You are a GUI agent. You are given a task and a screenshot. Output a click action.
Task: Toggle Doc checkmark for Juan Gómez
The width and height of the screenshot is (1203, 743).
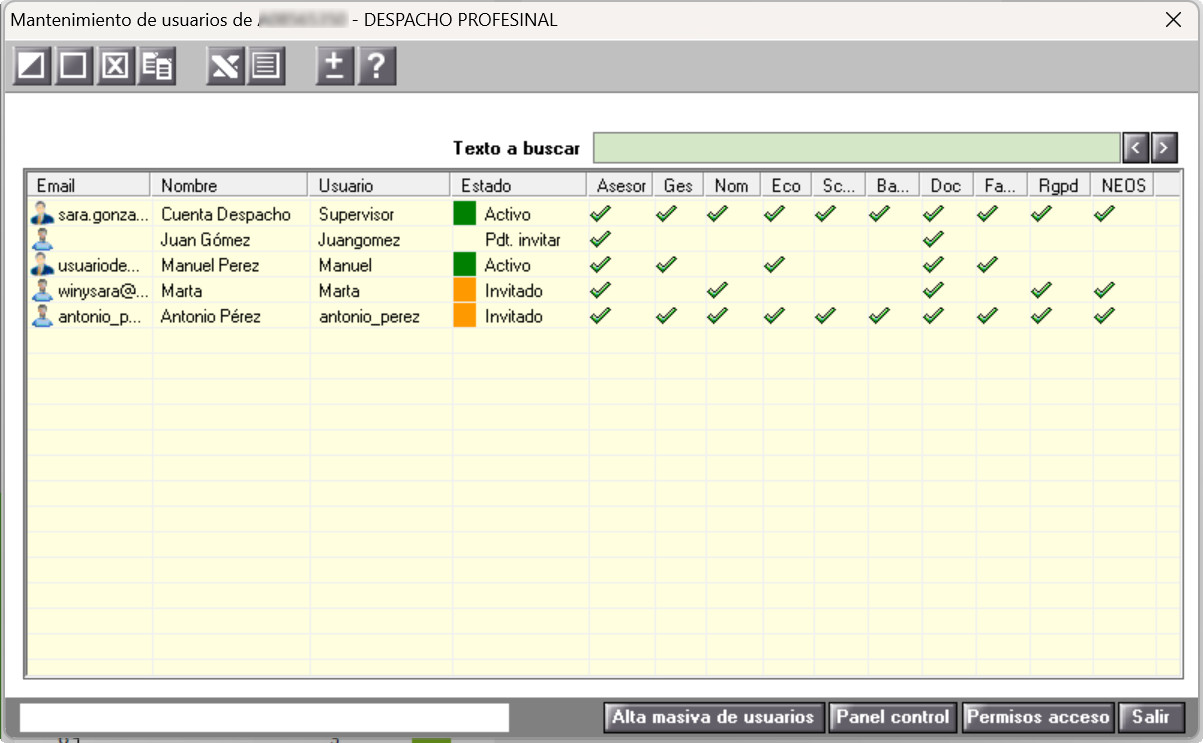pos(934,239)
